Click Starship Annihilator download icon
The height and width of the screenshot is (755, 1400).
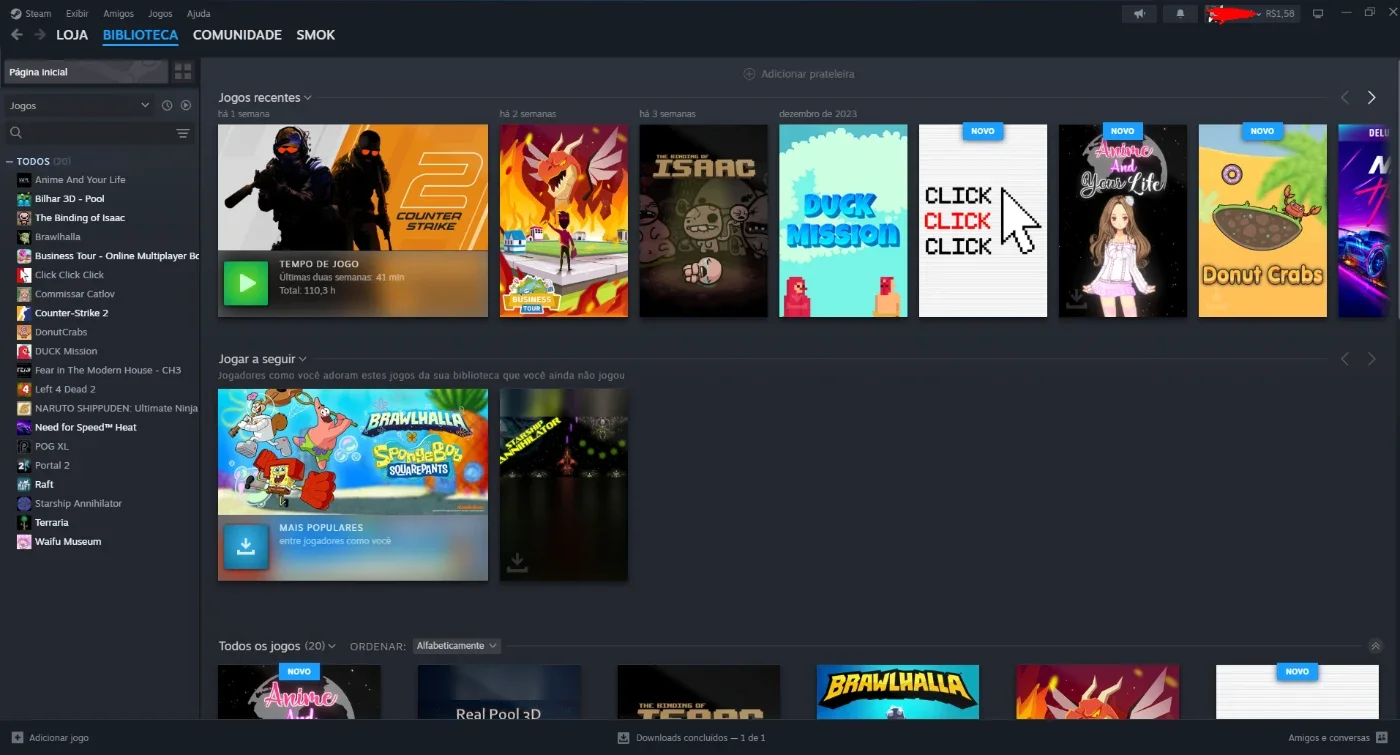(x=517, y=562)
